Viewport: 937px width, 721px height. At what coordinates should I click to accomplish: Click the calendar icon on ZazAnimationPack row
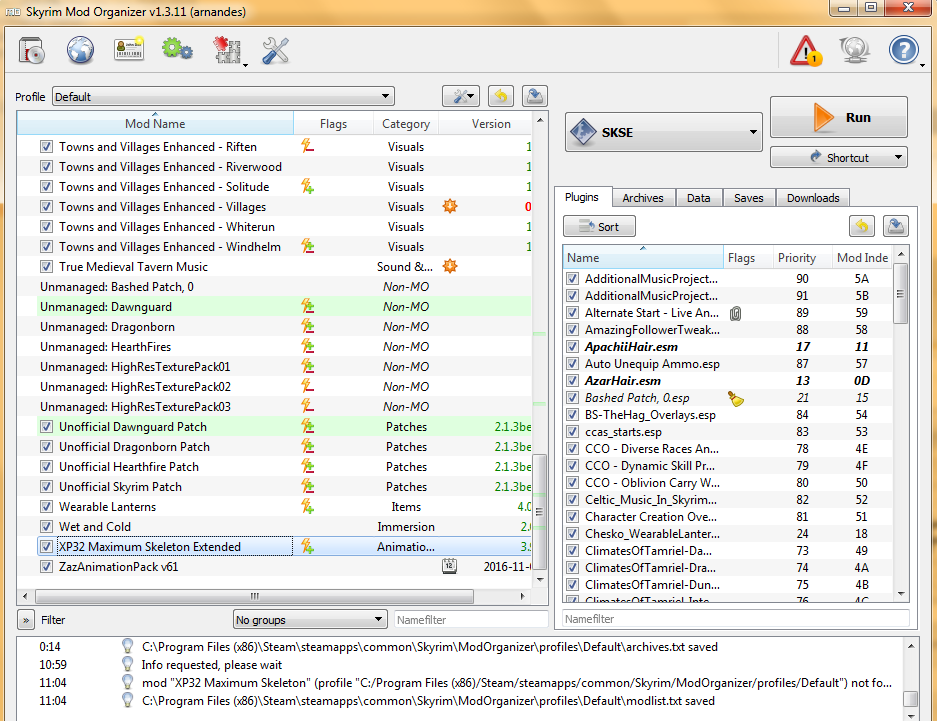coord(449,566)
